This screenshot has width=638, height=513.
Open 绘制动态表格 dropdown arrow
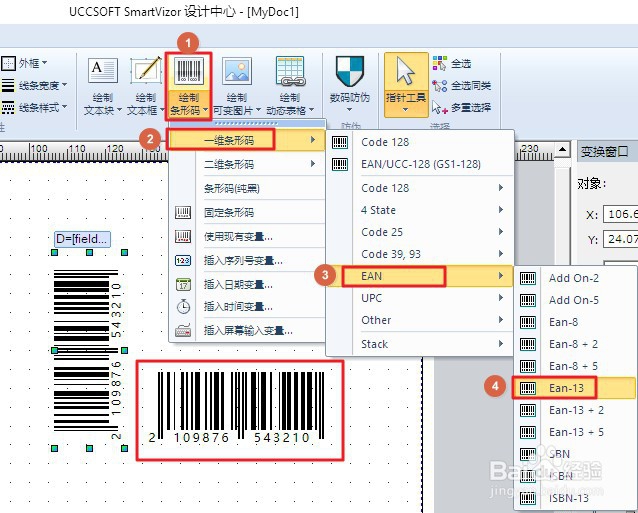coord(311,110)
